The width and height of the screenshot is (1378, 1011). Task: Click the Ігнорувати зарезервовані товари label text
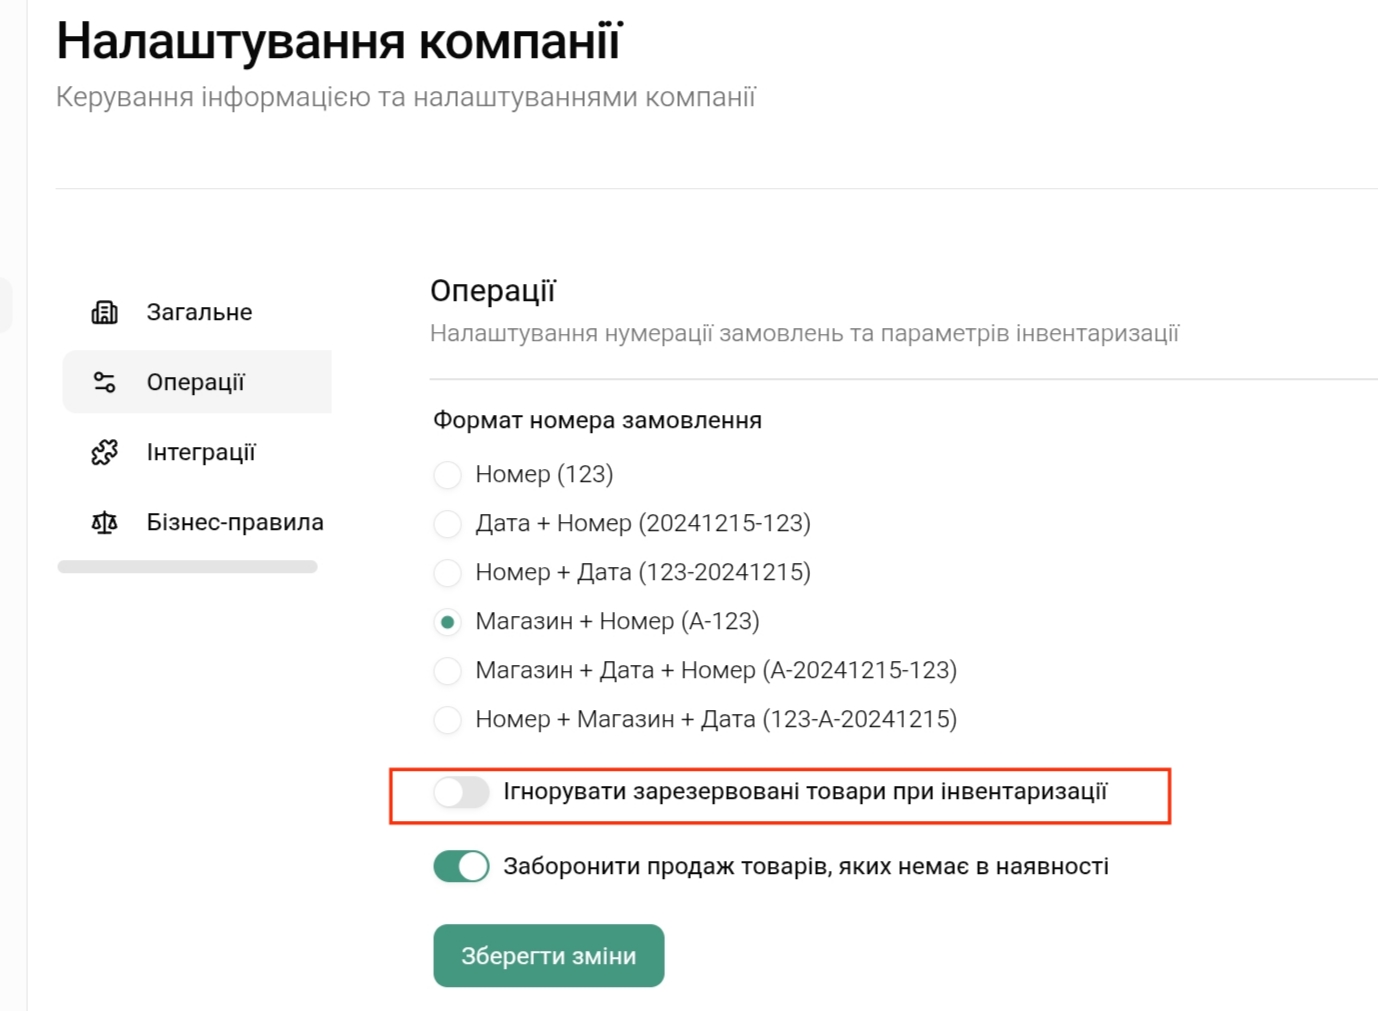coord(805,792)
